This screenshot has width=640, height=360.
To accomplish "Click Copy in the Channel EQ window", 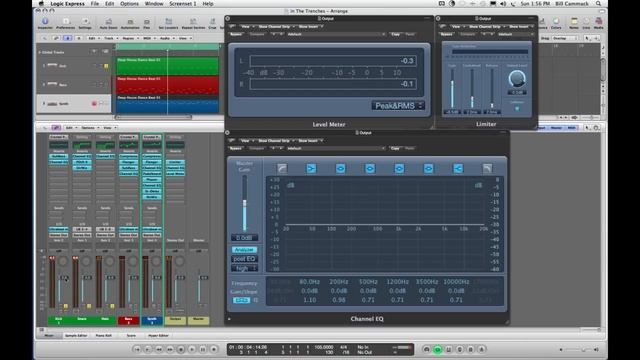I will pyautogui.click(x=396, y=148).
